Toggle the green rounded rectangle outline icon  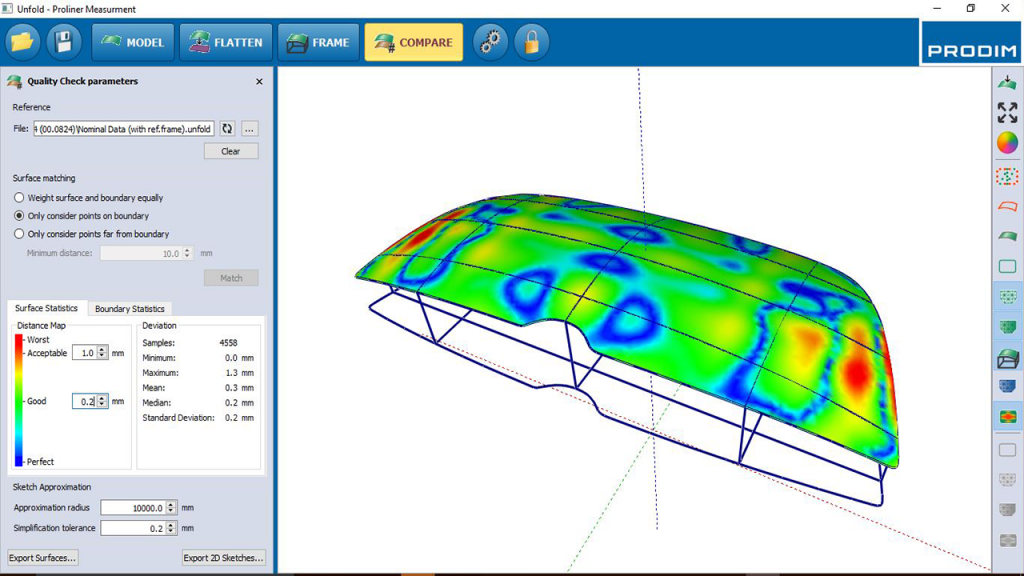pyautogui.click(x=1007, y=266)
